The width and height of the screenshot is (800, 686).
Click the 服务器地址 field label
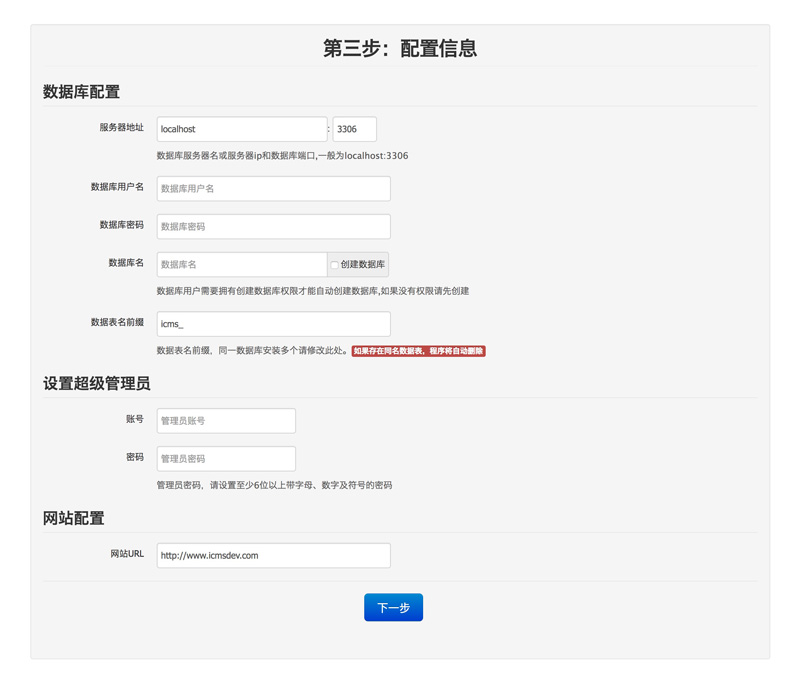[x=121, y=128]
